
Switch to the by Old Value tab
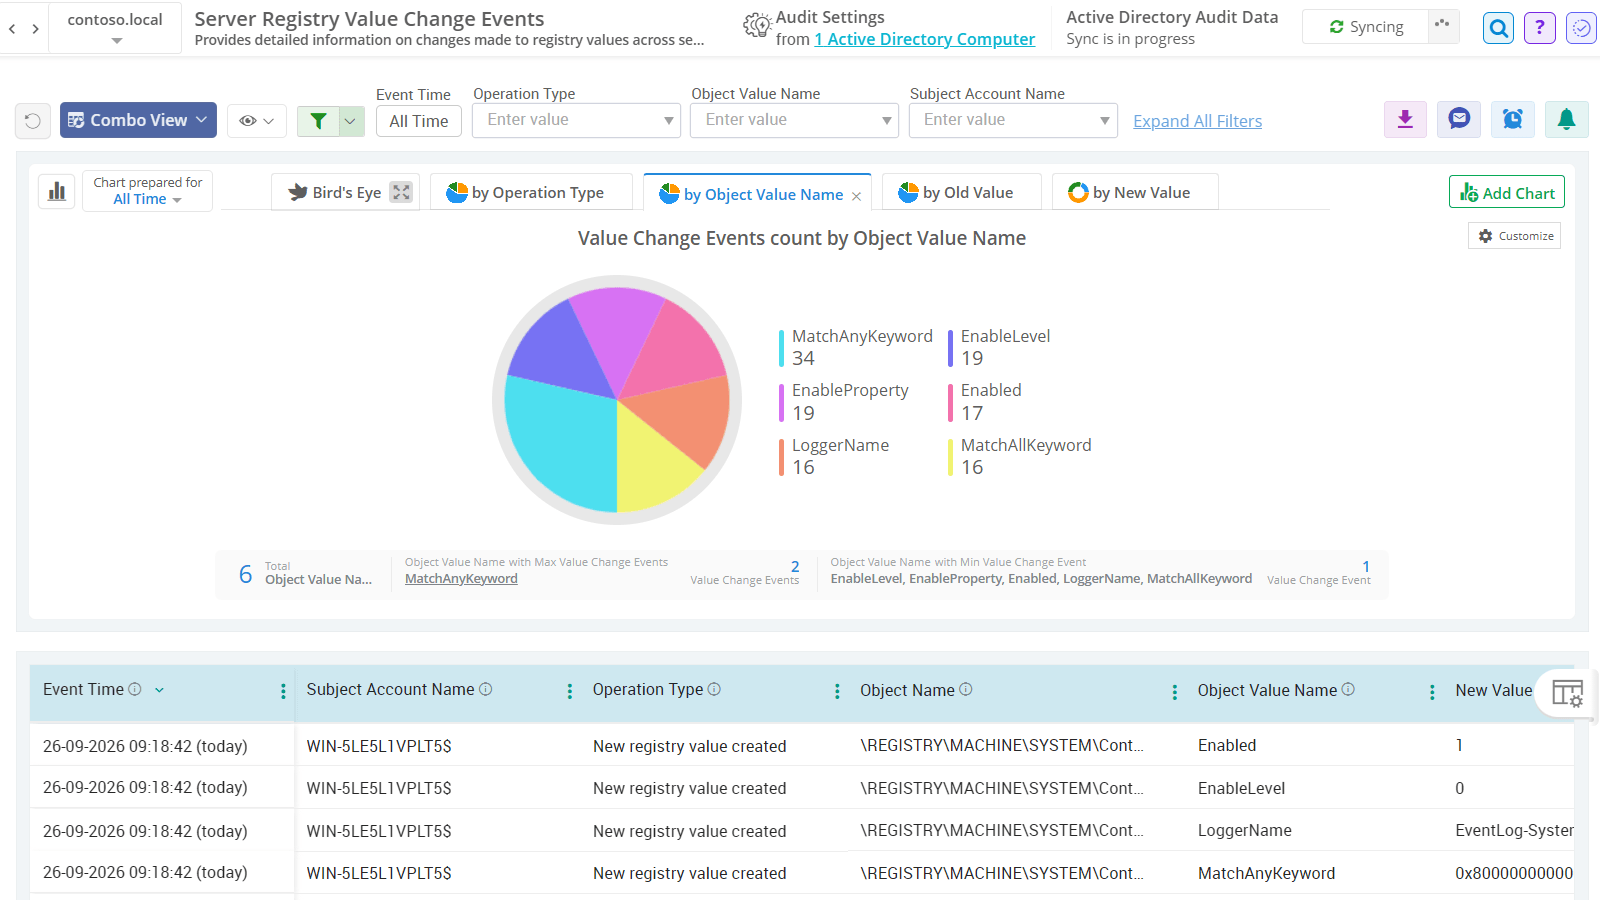point(962,192)
